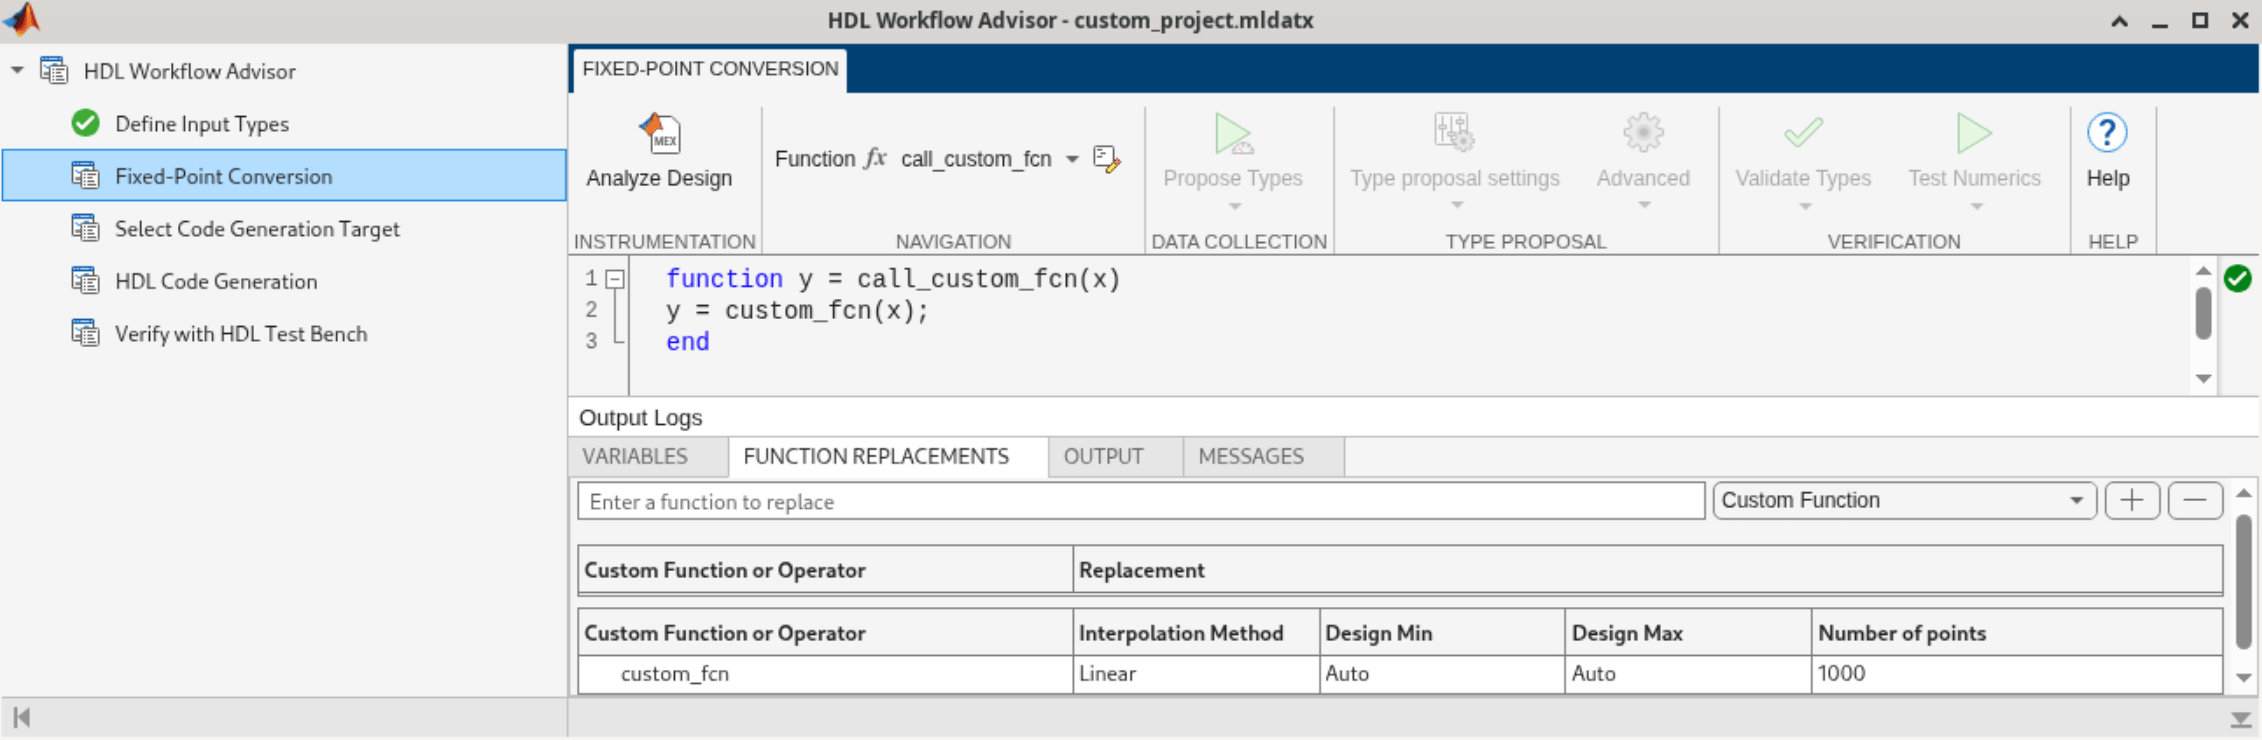Click the code editor vertical scrollbar thumb
Screen dimensions: 2262x740
tap(2202, 313)
